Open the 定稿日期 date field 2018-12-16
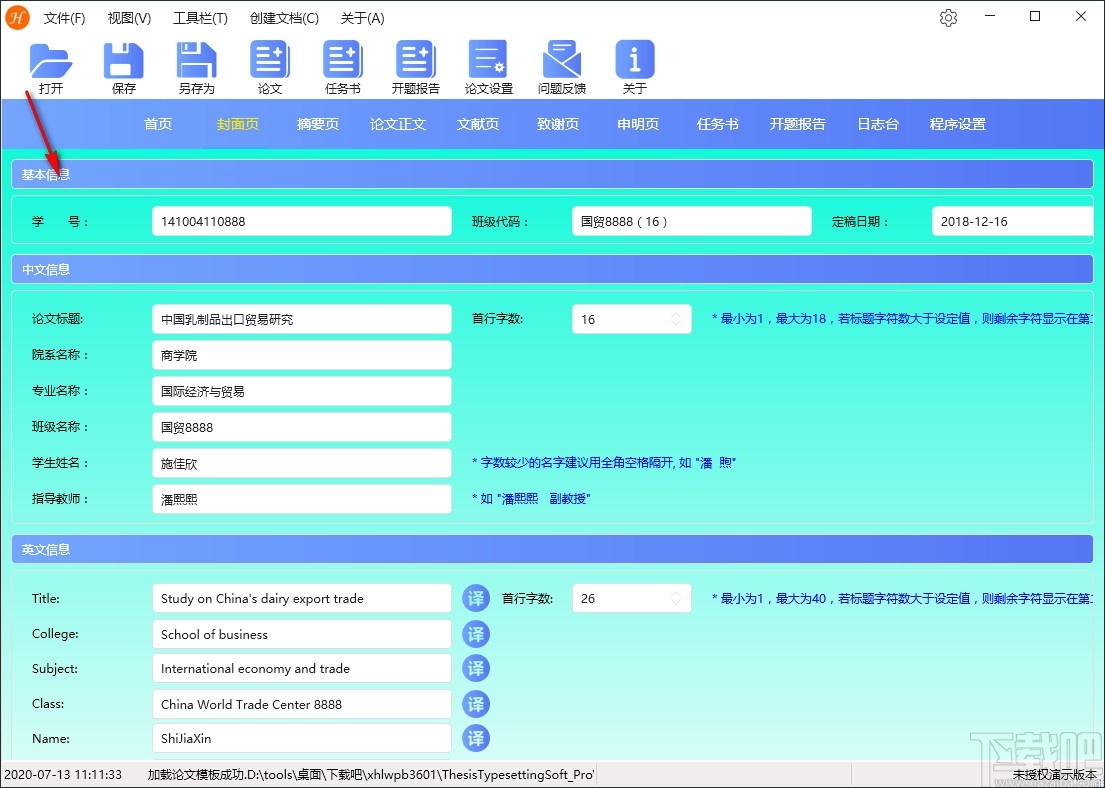Screen dimensions: 1105x788 pos(1012,221)
